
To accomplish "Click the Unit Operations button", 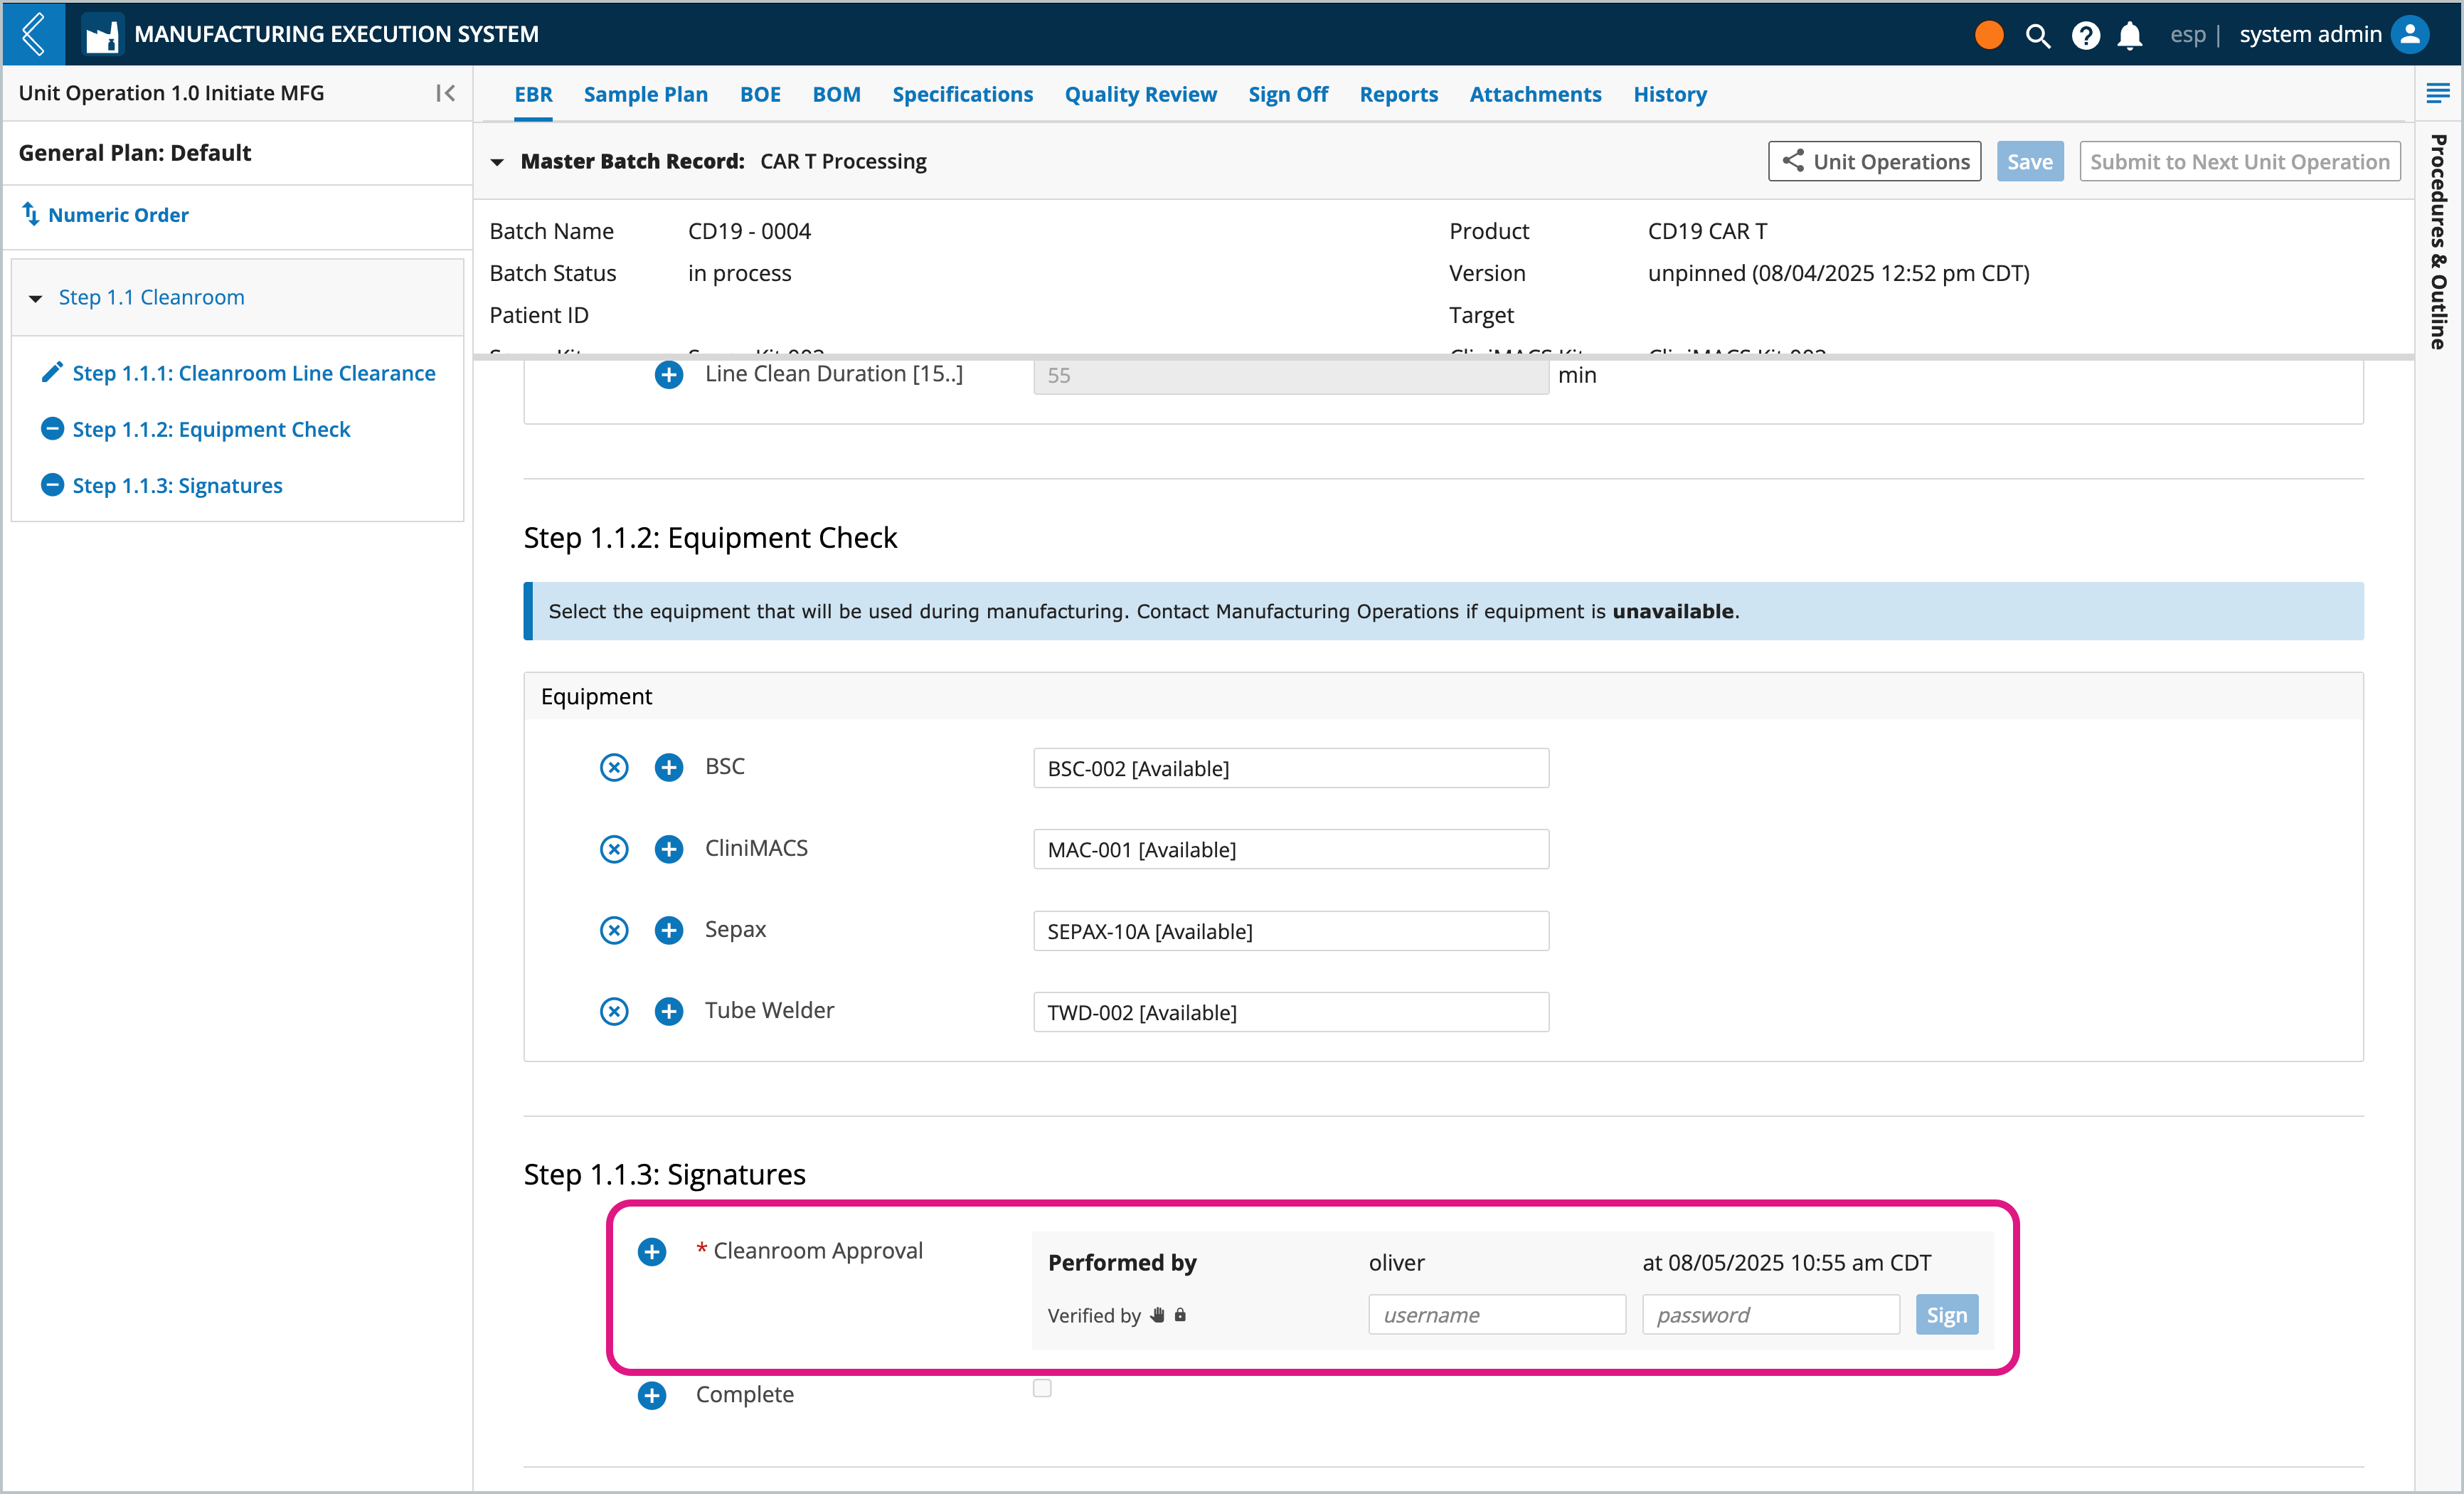I will click(x=1874, y=162).
